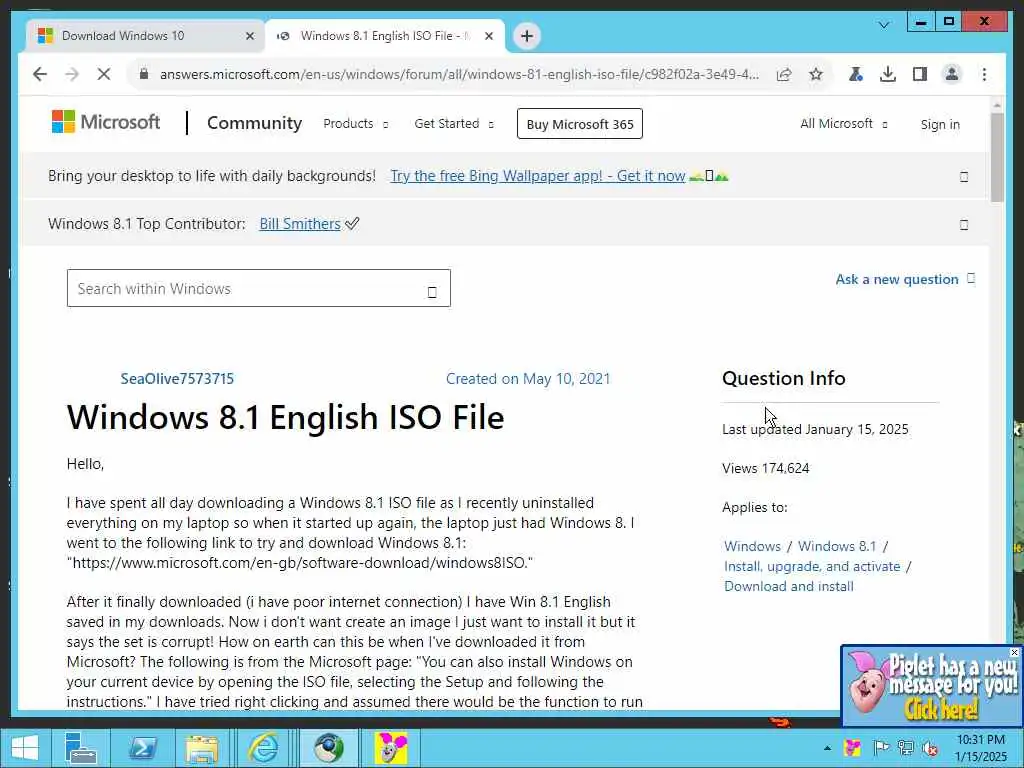Click the address bar URL
The width and height of the screenshot is (1024, 768).
(x=459, y=74)
